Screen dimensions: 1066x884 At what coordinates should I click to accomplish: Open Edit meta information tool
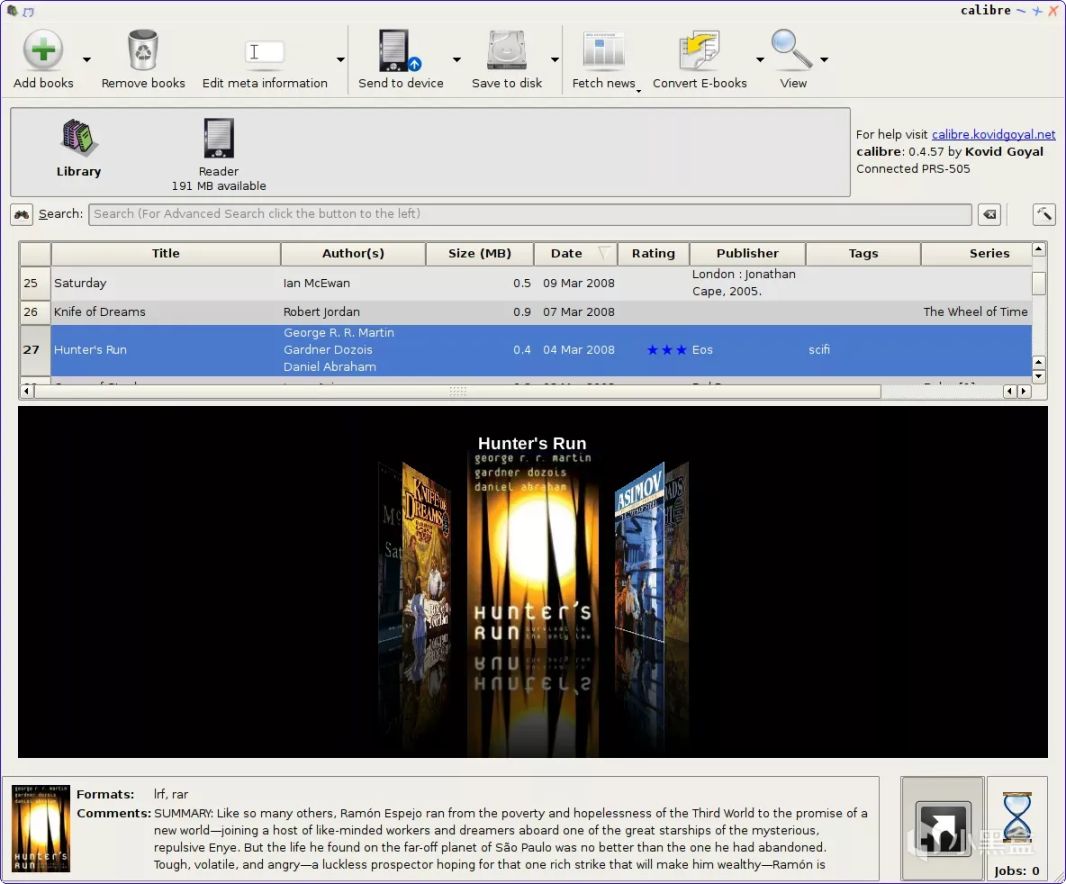coord(265,52)
